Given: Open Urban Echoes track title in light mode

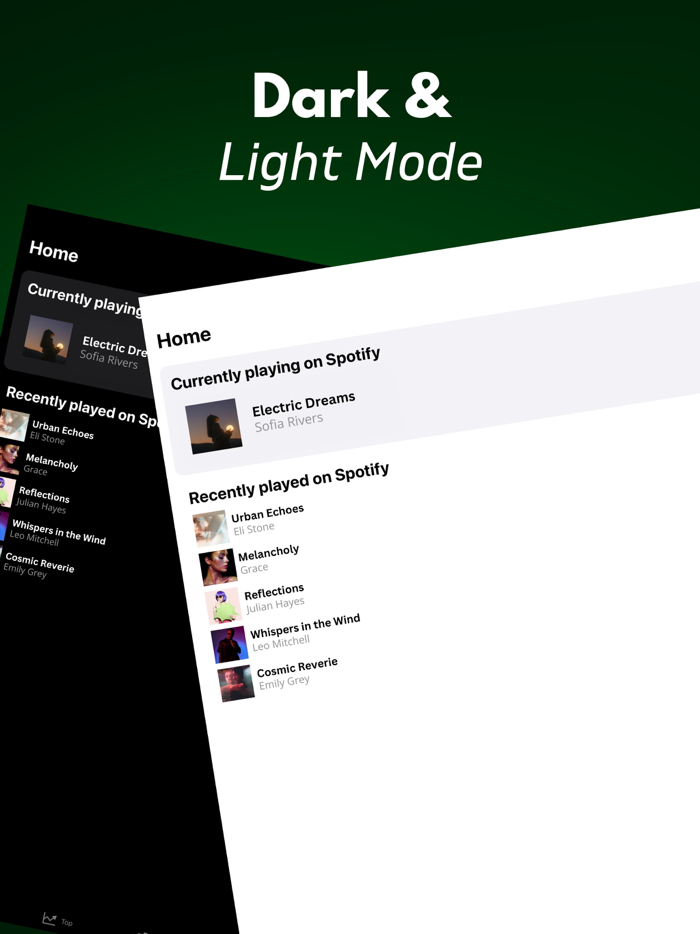Looking at the screenshot, I should 267,513.
